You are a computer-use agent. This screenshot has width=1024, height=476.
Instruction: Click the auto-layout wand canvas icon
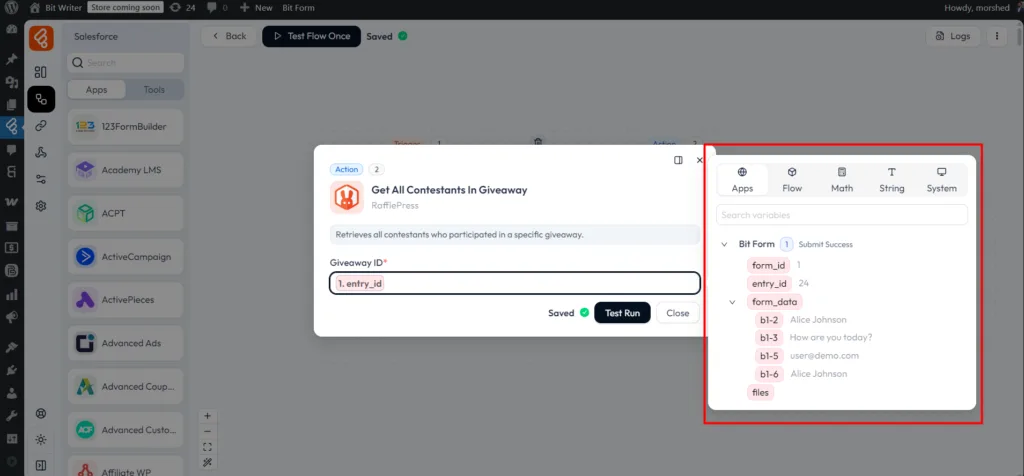point(208,463)
